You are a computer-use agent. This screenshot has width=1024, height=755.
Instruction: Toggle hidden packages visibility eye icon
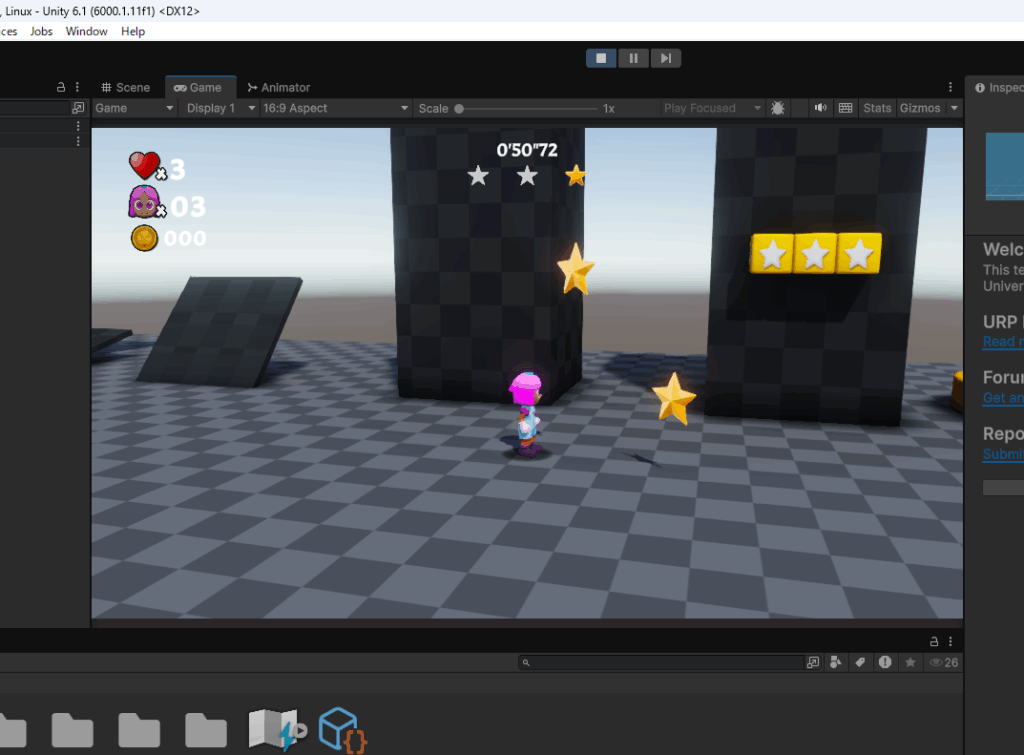tap(943, 662)
